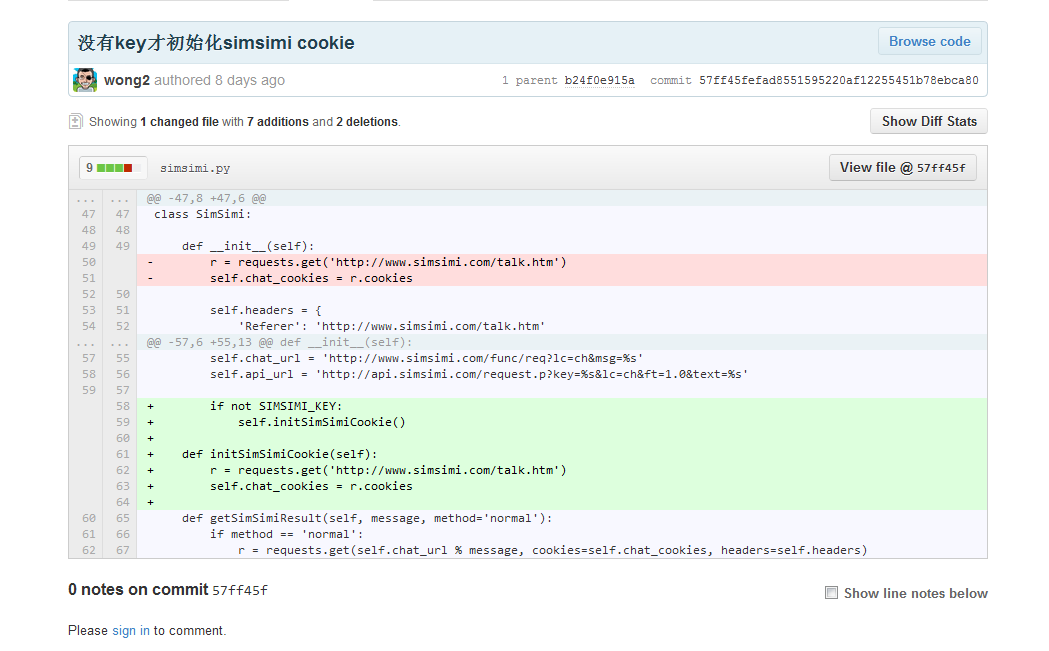Click the changed files diff icon
This screenshot has width=1049, height=651.
pos(75,122)
